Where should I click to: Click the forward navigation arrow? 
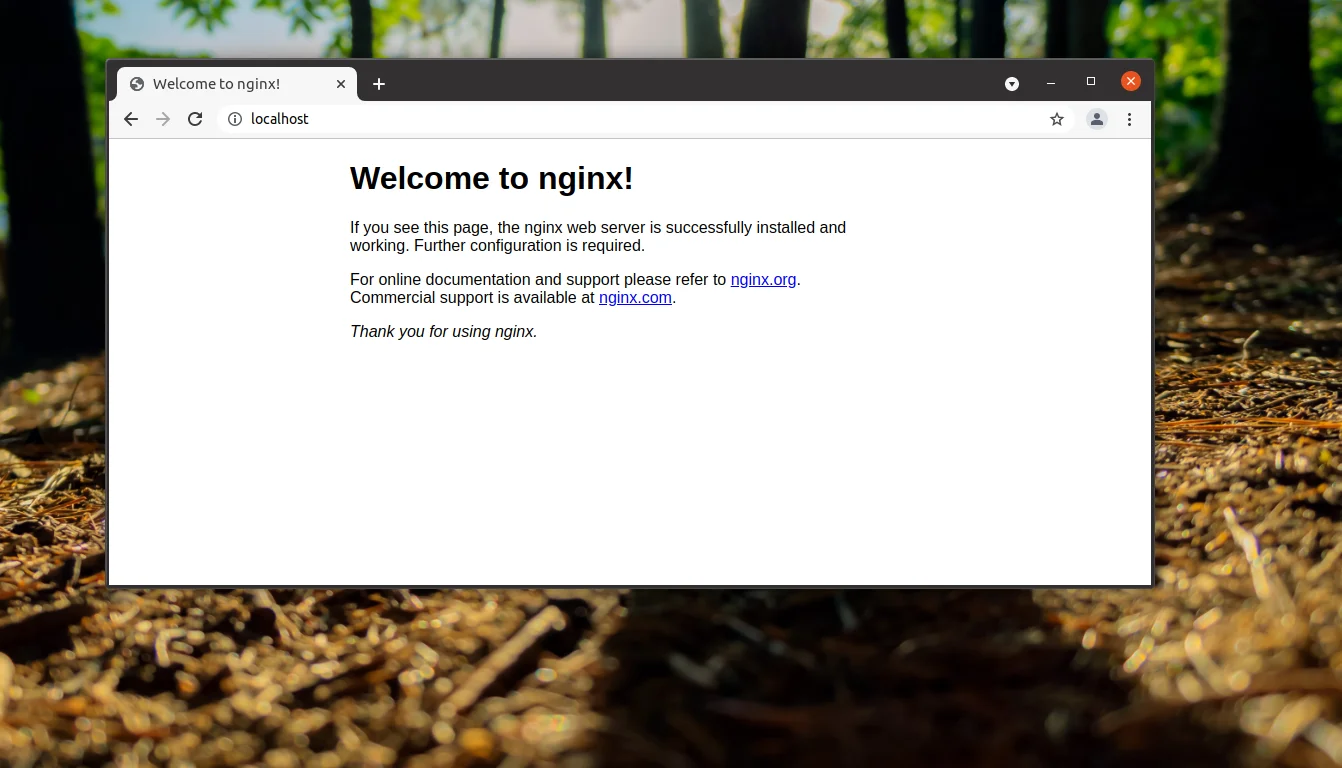(x=163, y=118)
